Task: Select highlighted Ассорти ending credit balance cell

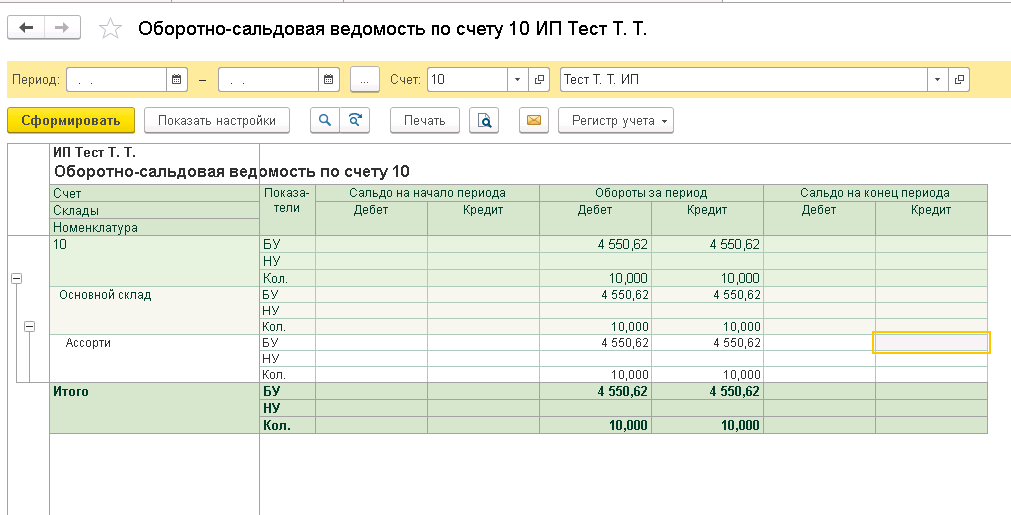Action: (931, 343)
